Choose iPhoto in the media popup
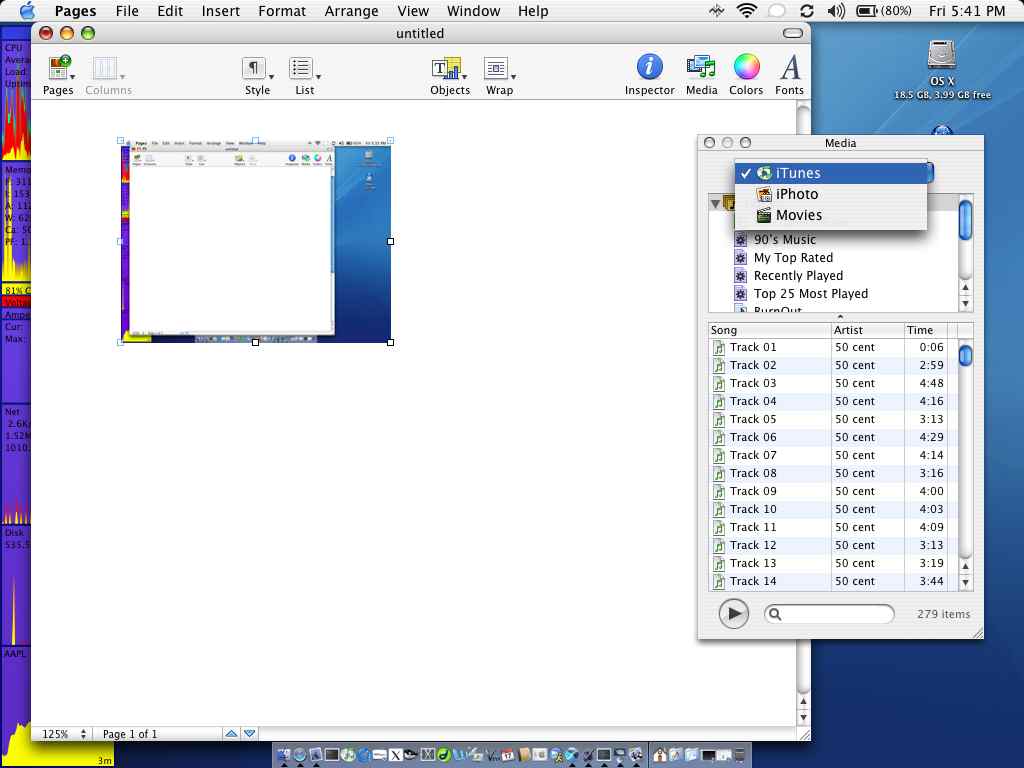The height and width of the screenshot is (768, 1024). click(831, 194)
